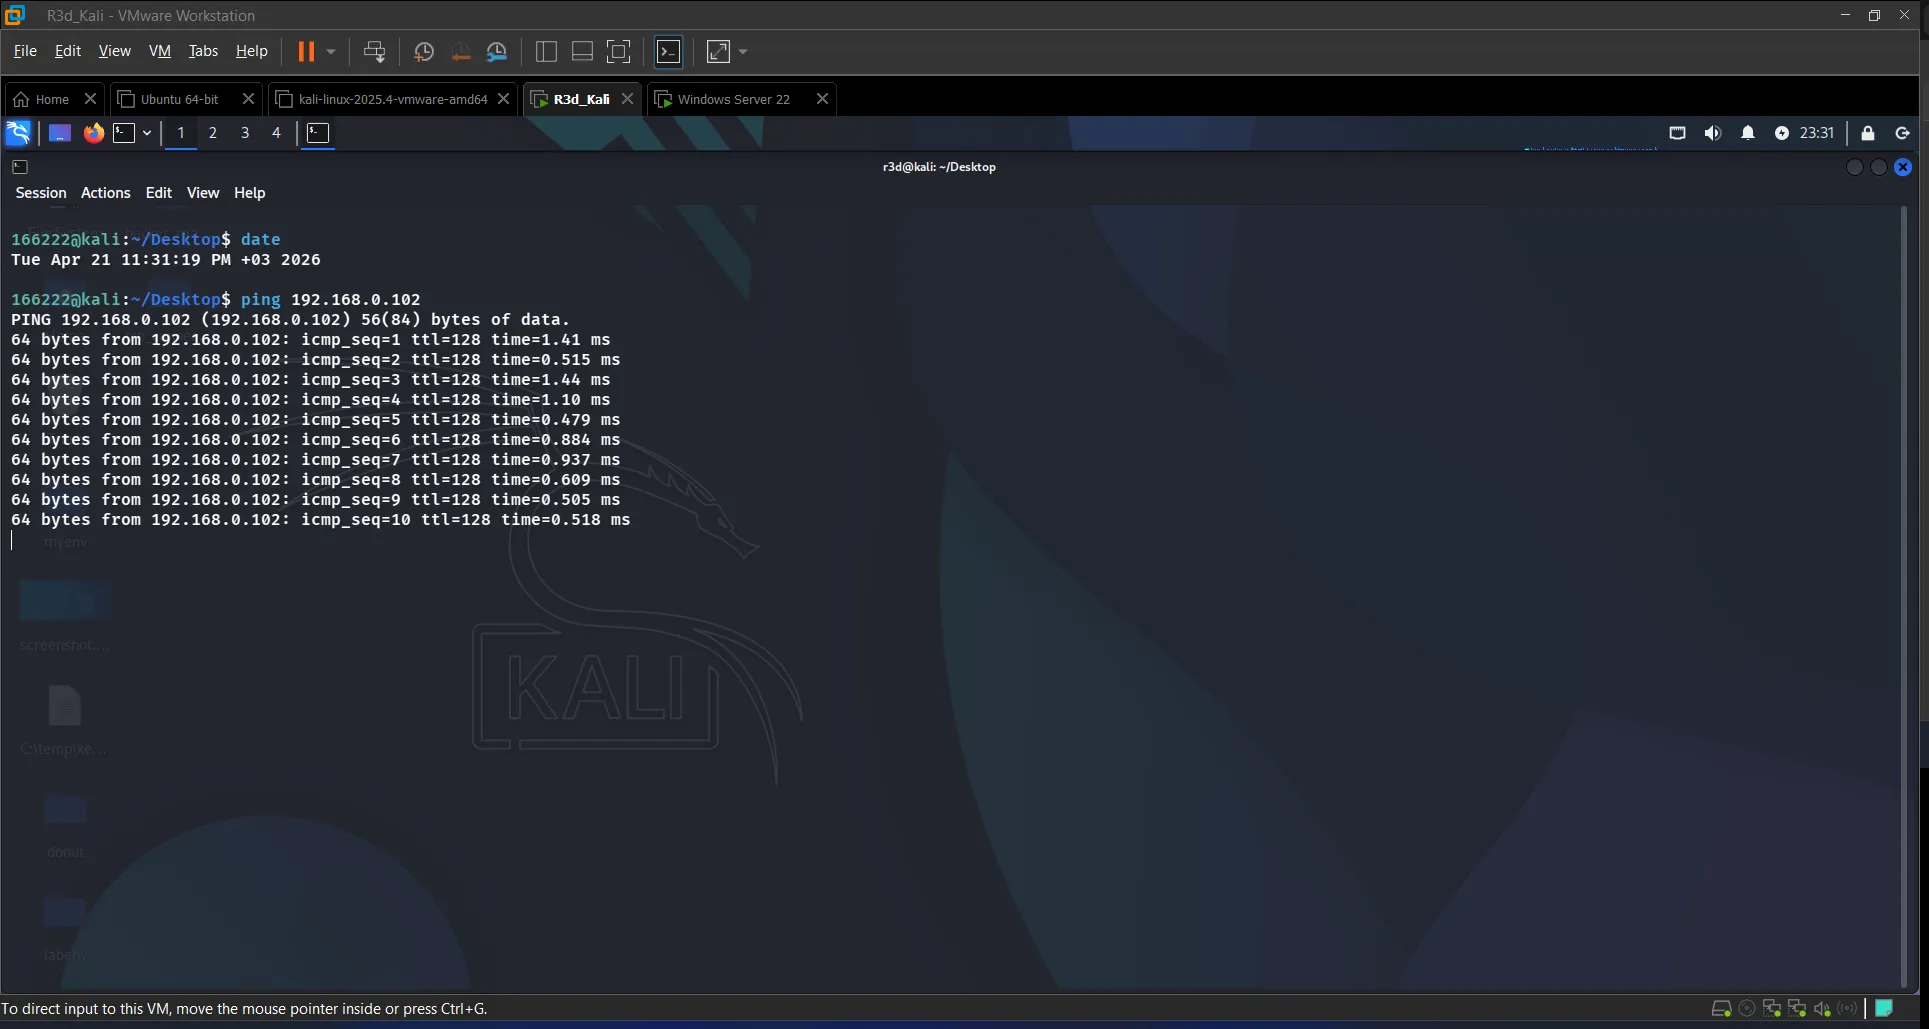Image resolution: width=1929 pixels, height=1029 pixels.
Task: Expand the stretch guest dropdown arrow
Action: (x=743, y=51)
